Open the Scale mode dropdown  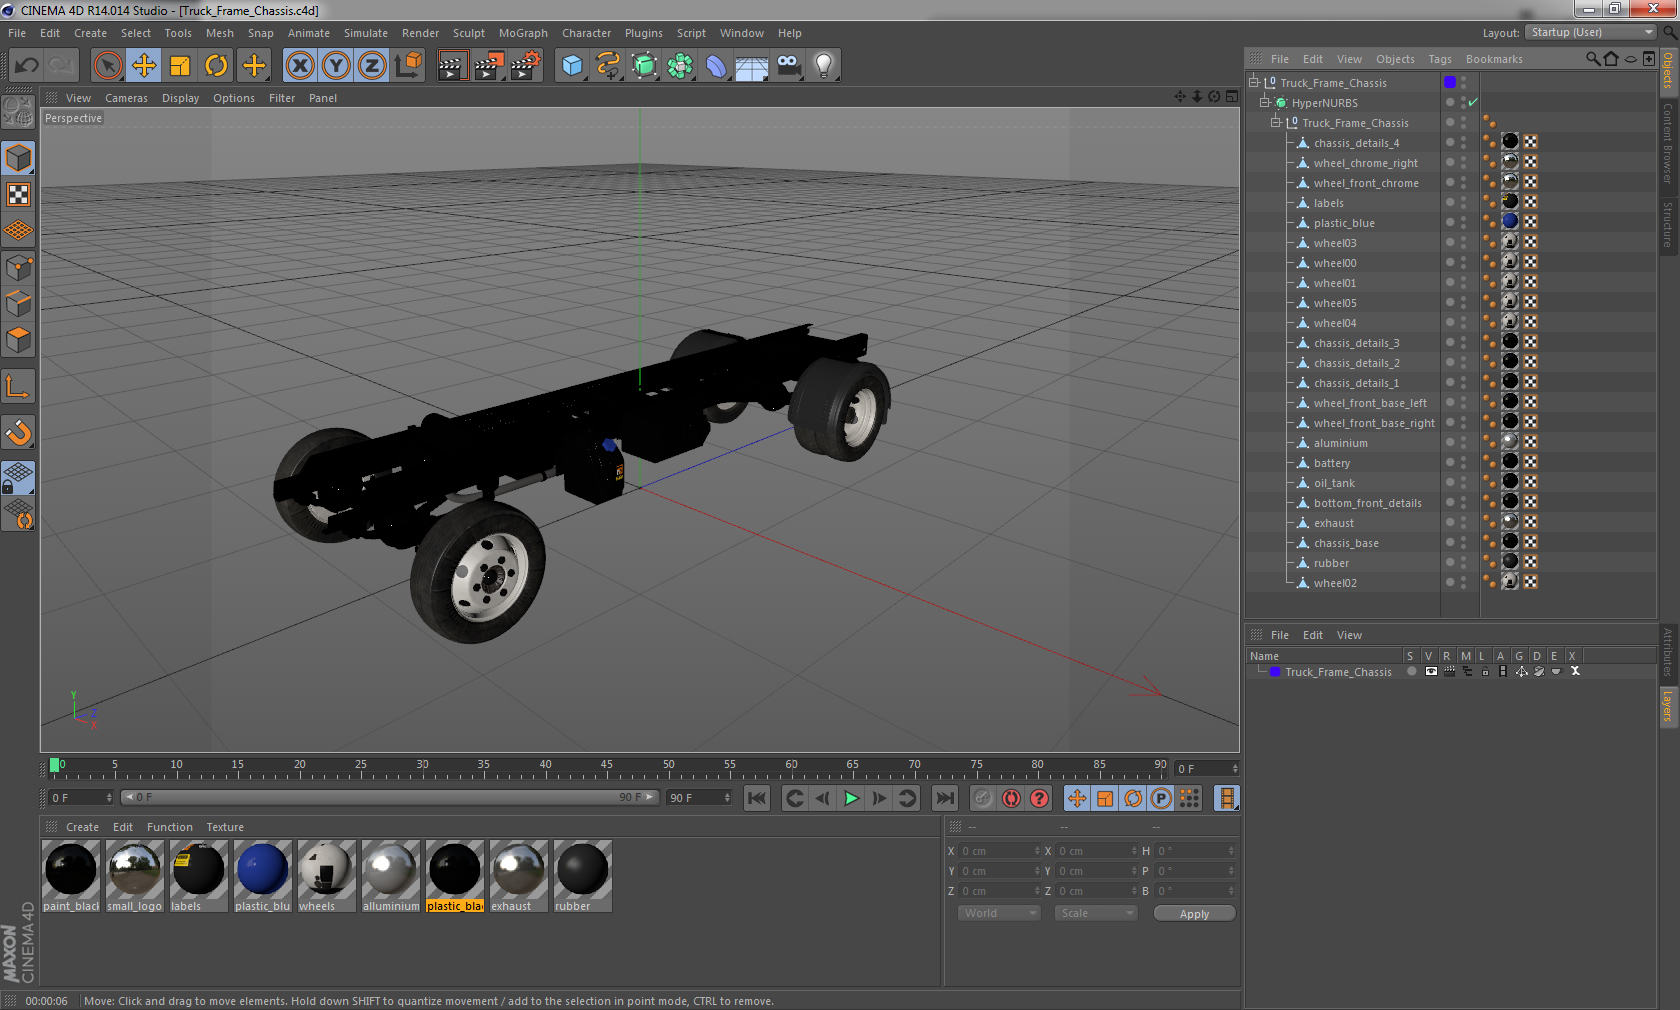pyautogui.click(x=1095, y=913)
